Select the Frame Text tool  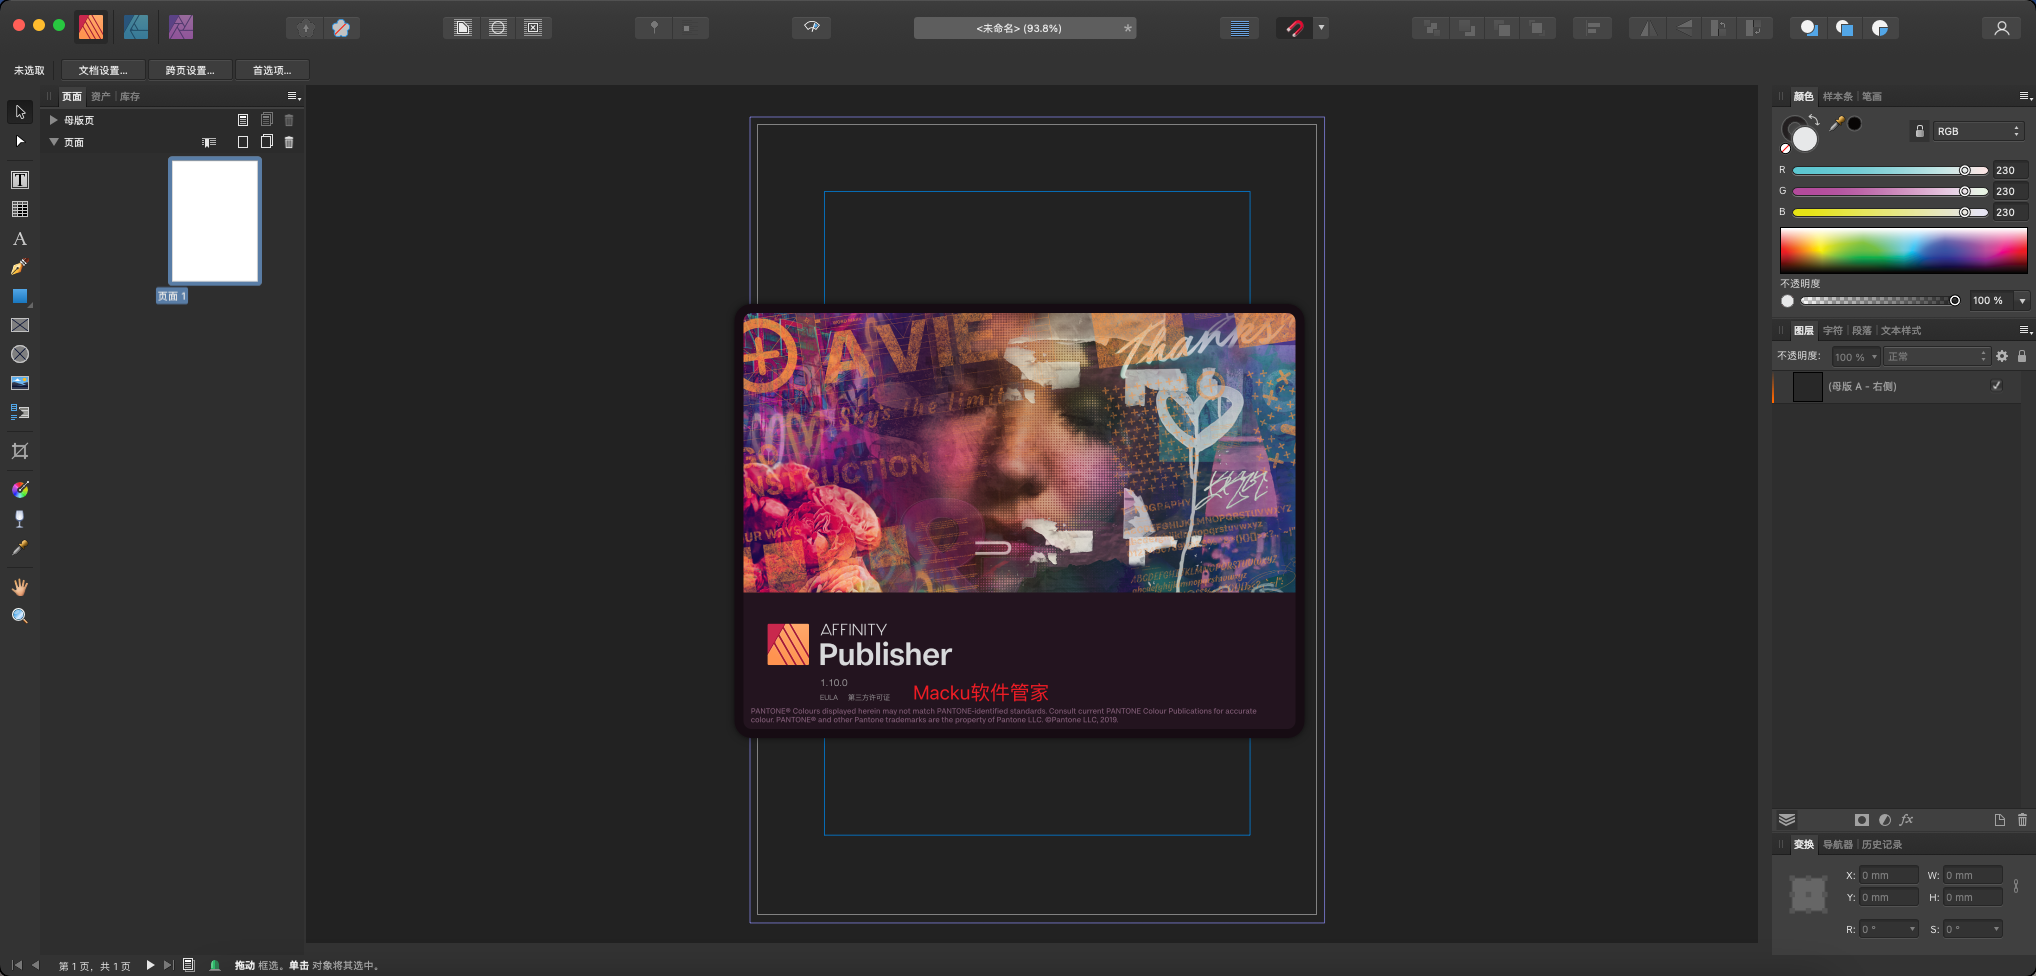[20, 180]
